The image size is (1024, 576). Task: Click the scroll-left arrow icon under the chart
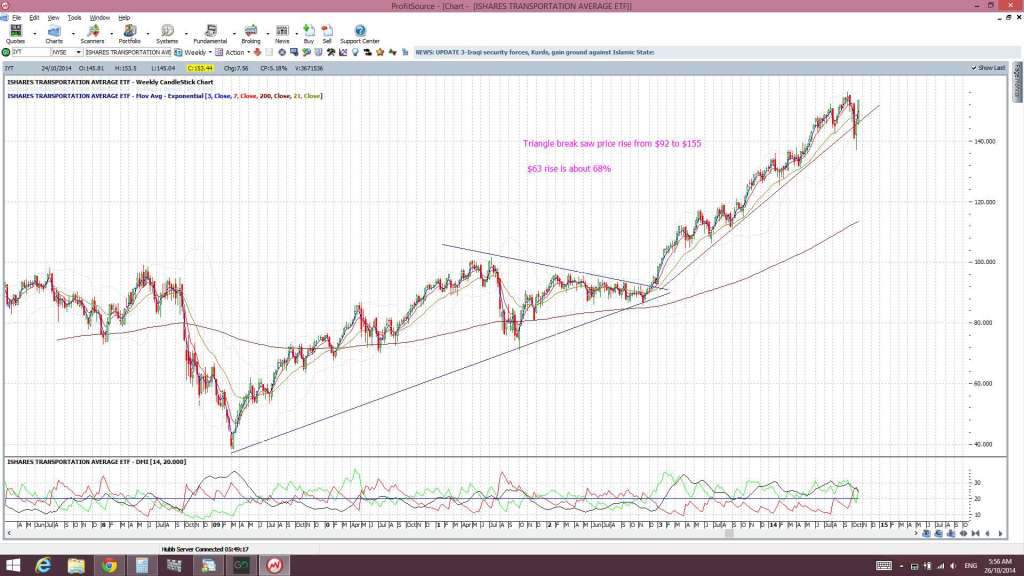987,534
